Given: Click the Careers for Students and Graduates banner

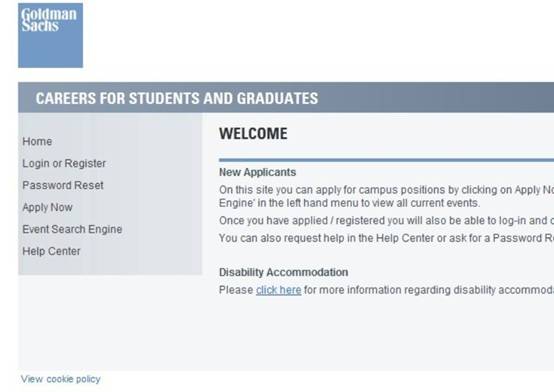Looking at the screenshot, I should (286, 98).
